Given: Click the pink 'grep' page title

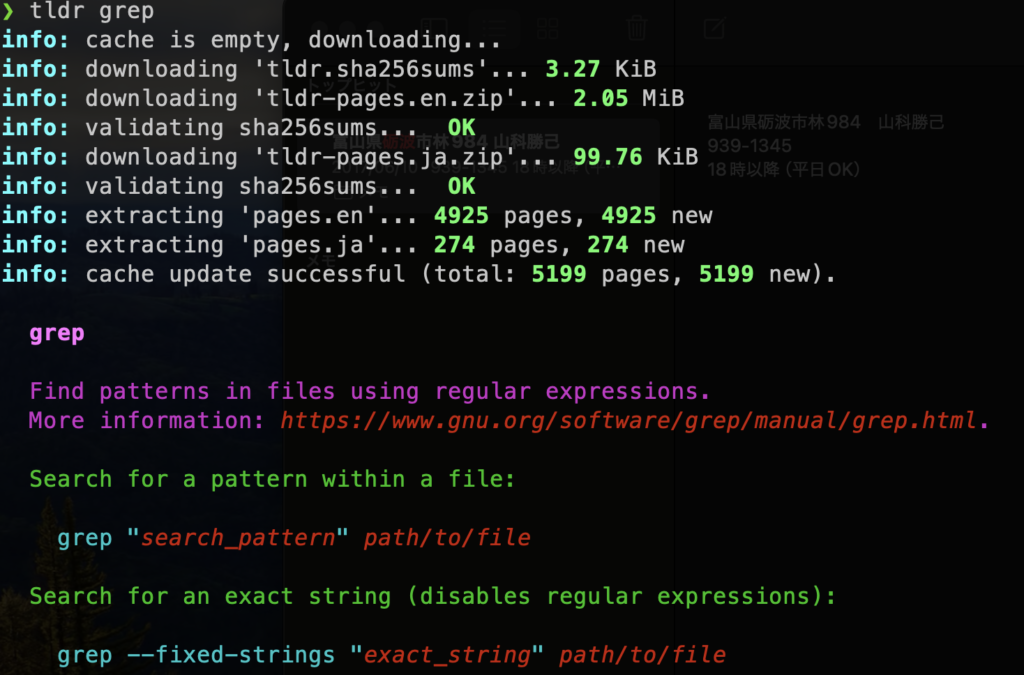Looking at the screenshot, I should [x=57, y=334].
